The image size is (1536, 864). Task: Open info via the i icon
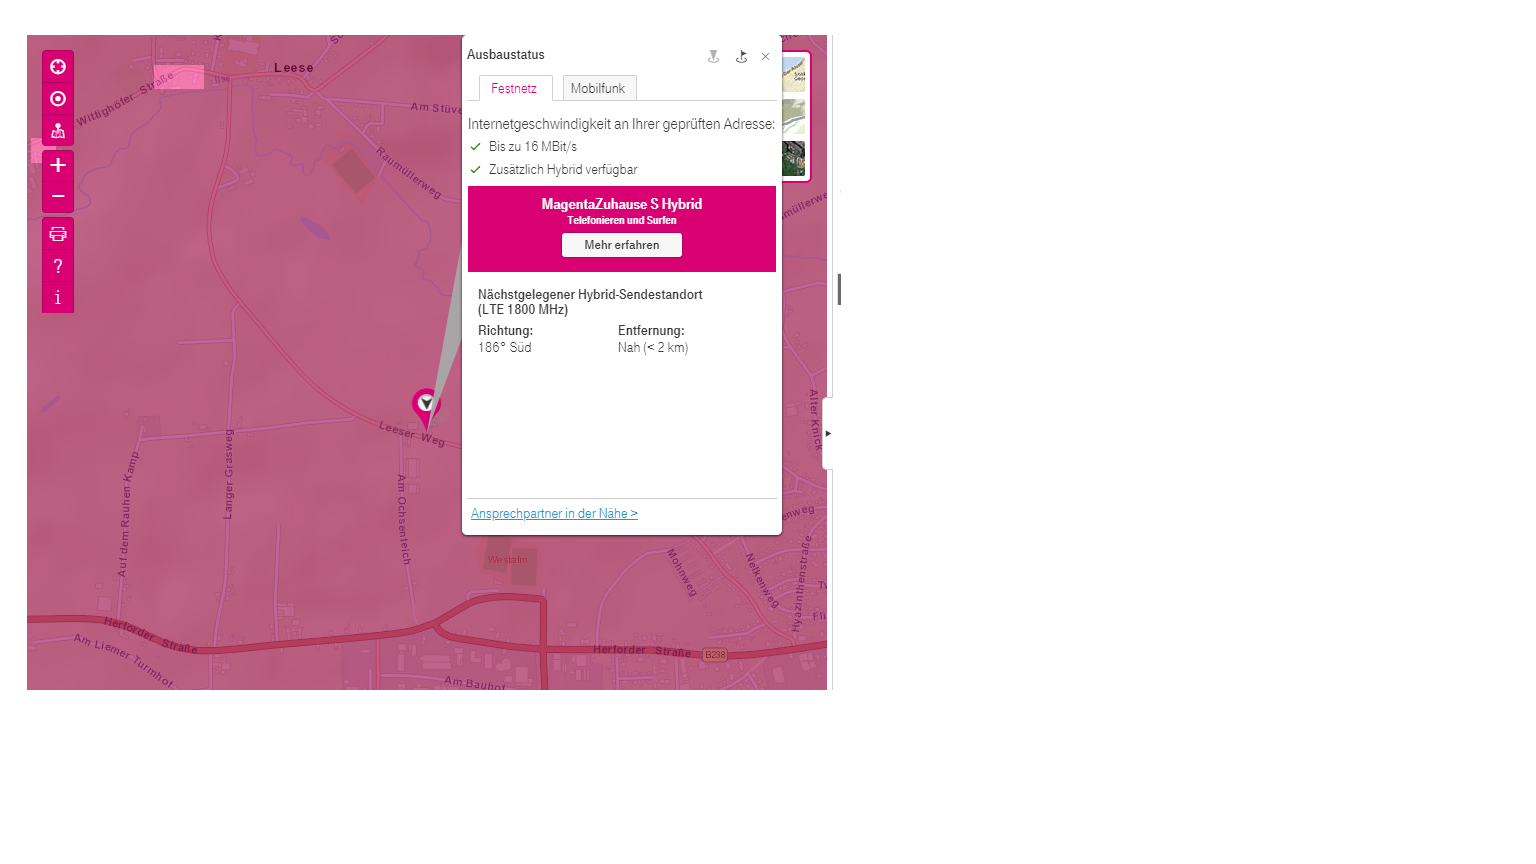click(58, 297)
